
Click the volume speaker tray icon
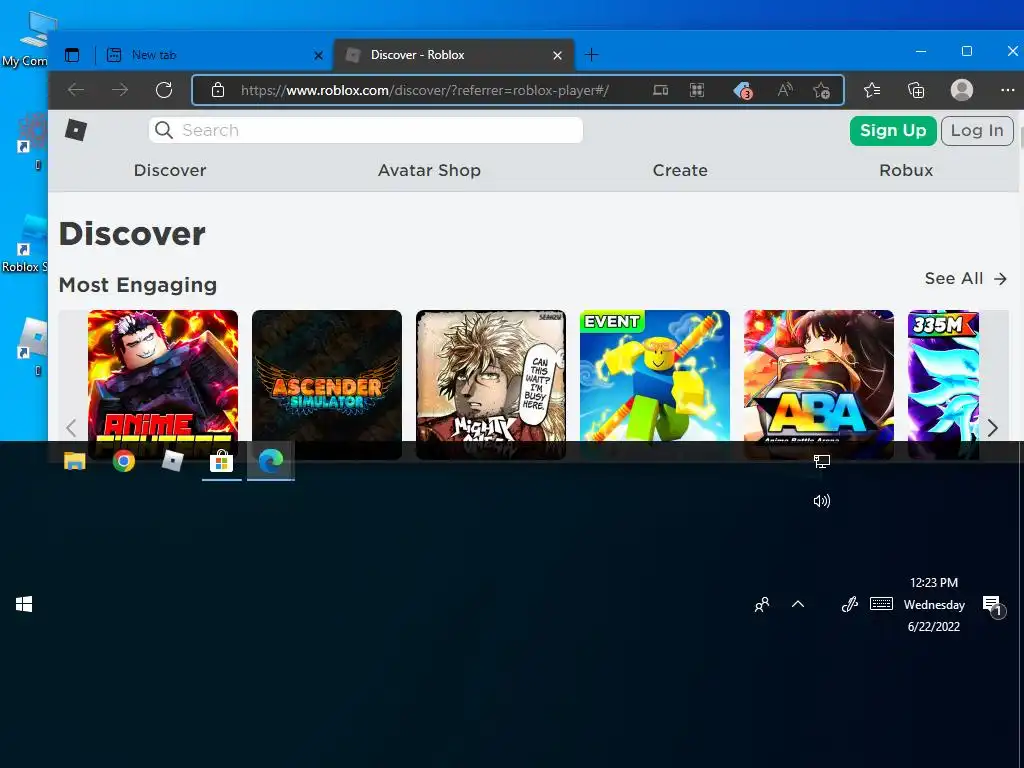[822, 501]
